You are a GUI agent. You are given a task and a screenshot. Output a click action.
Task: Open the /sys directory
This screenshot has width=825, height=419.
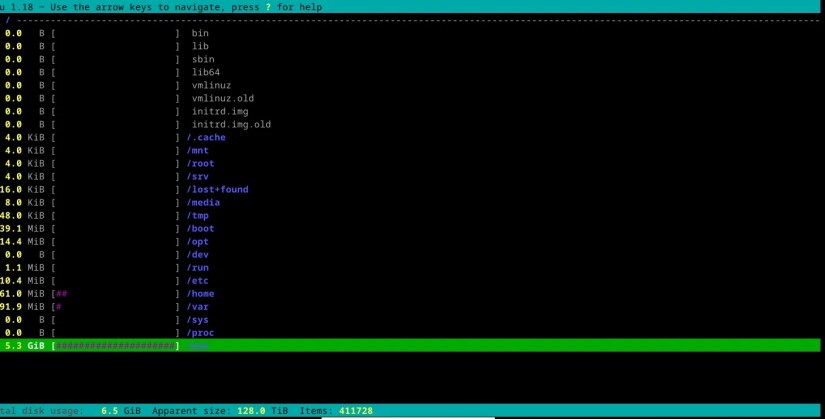click(198, 320)
